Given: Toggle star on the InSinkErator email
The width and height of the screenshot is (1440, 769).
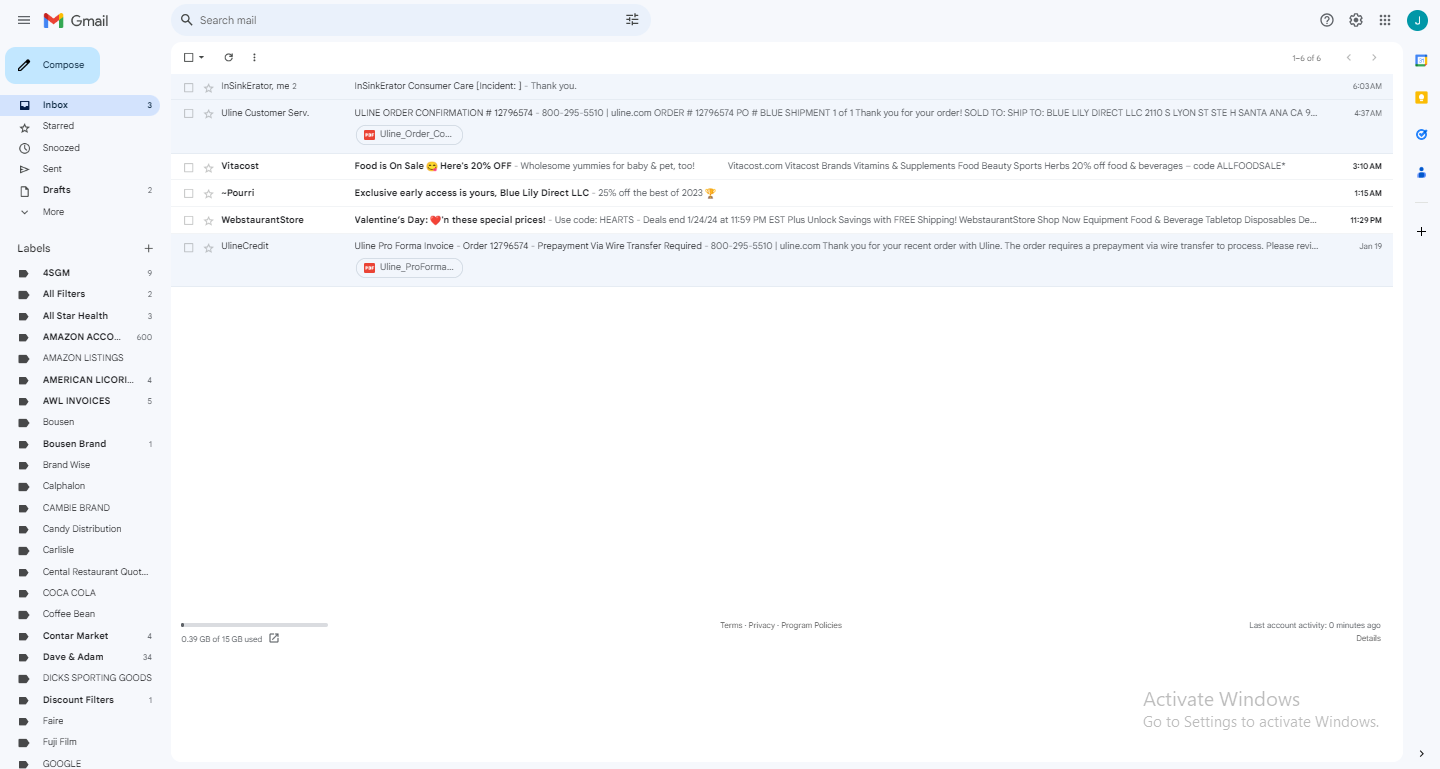Looking at the screenshot, I should (208, 87).
